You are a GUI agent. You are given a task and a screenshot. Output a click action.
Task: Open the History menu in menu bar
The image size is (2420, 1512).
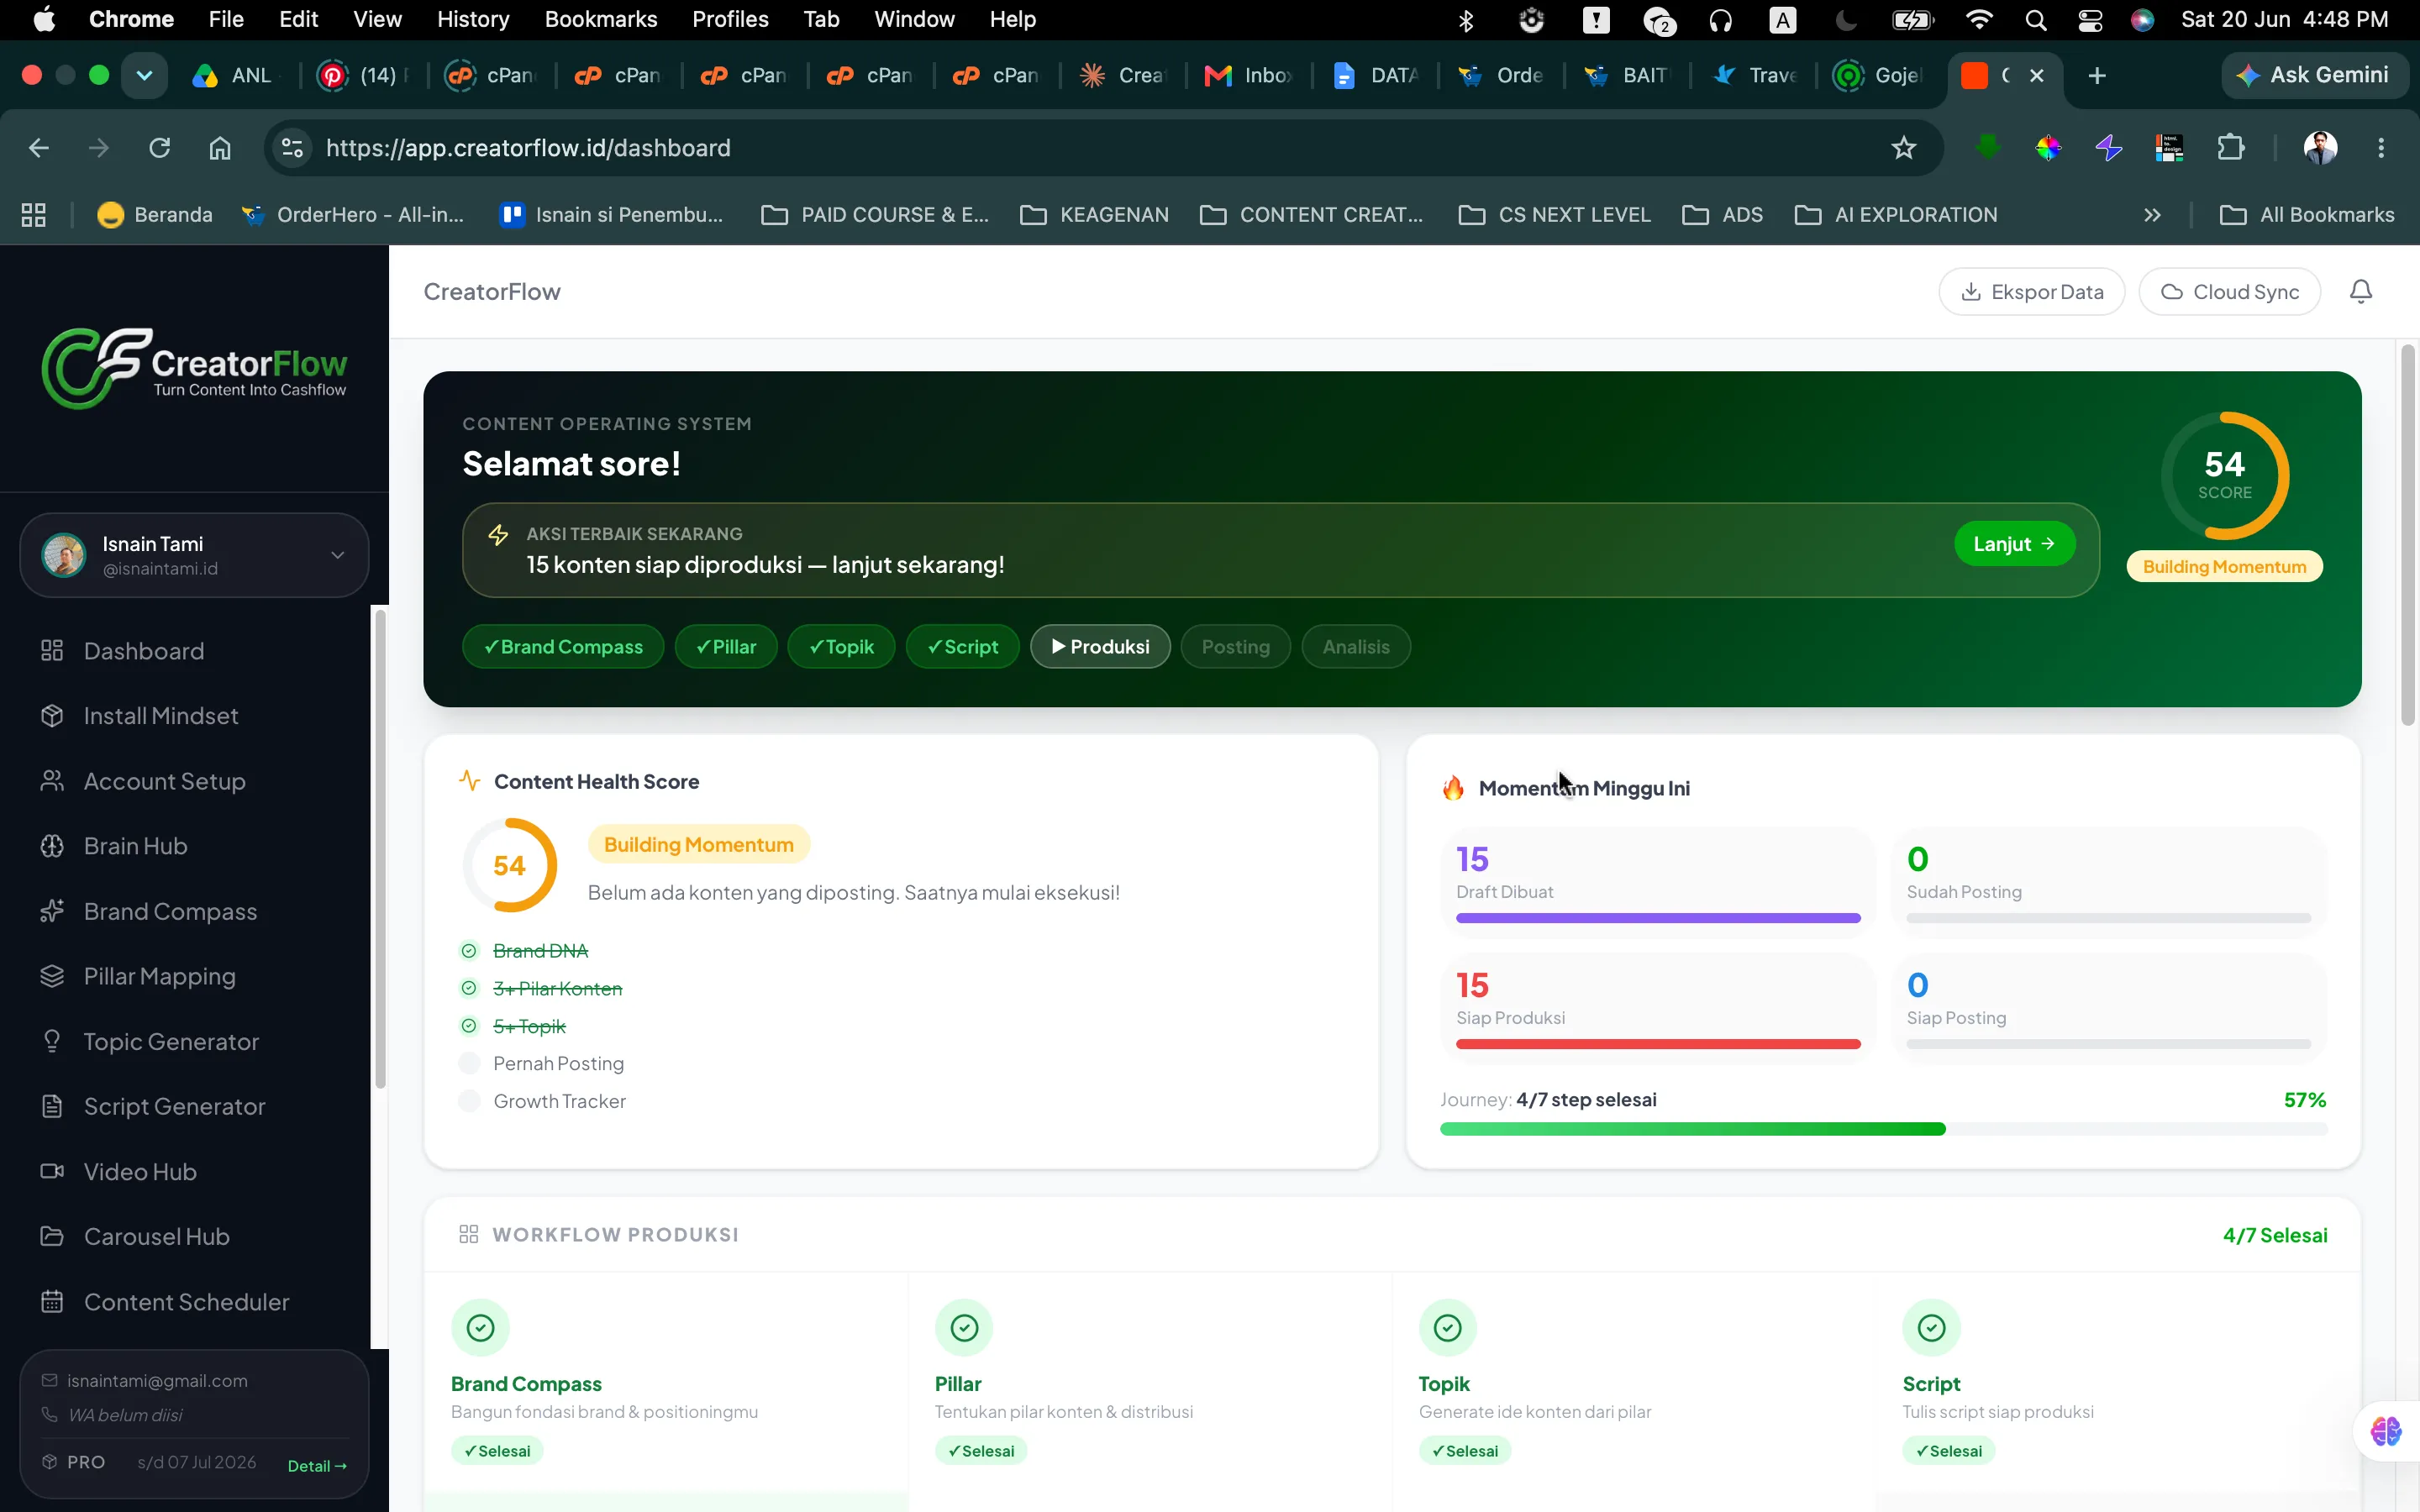(x=473, y=19)
